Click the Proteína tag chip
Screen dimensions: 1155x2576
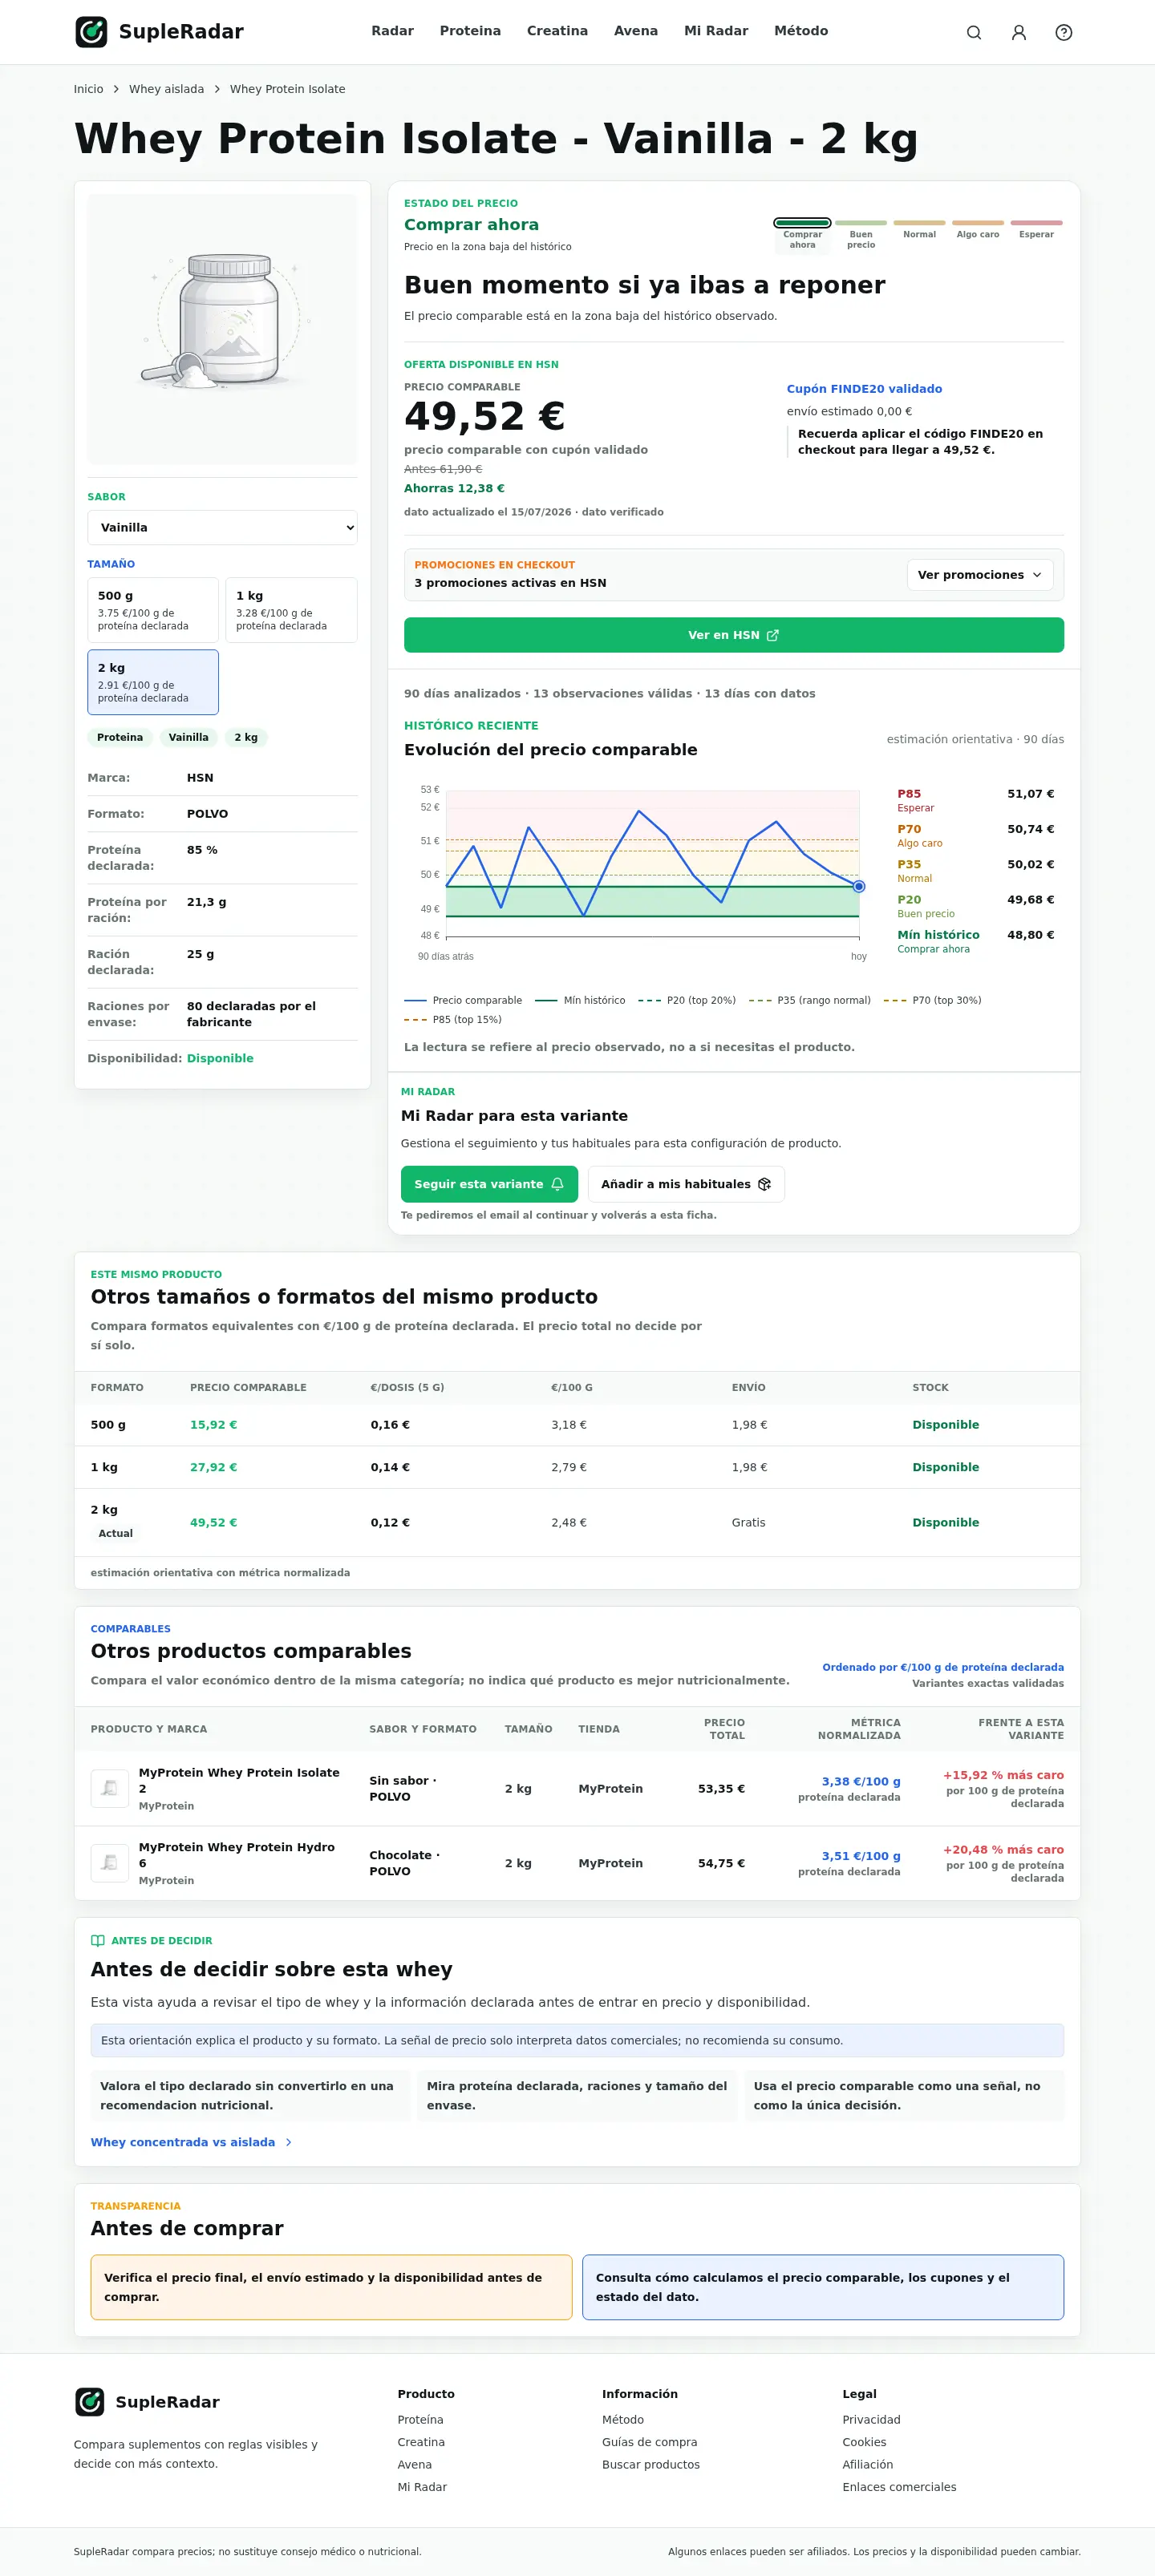tap(120, 737)
